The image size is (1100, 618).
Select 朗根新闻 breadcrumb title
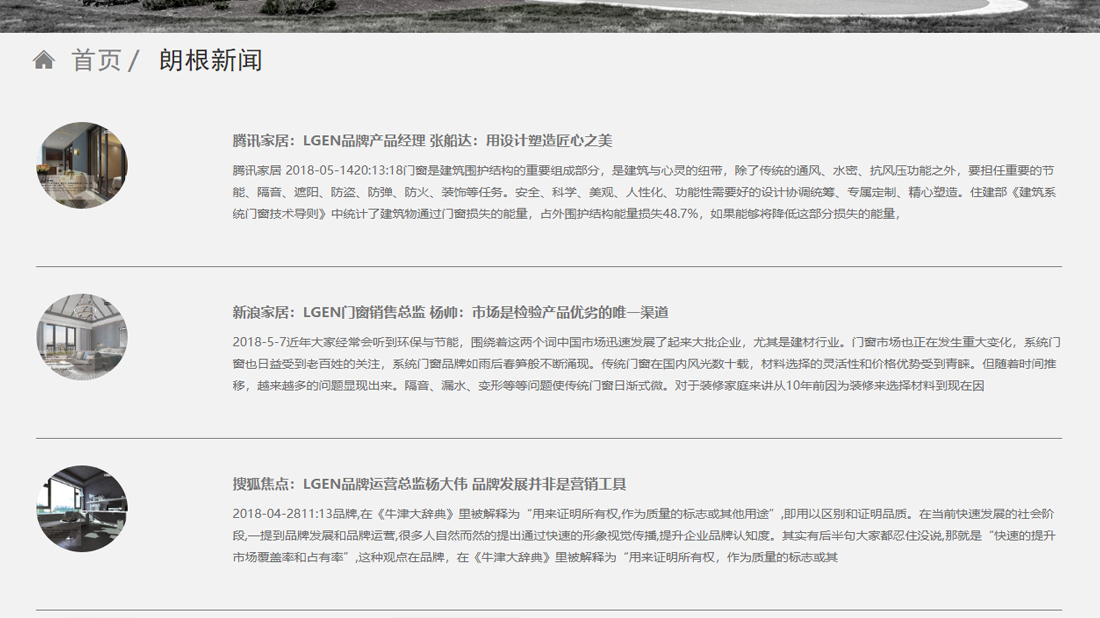tap(210, 60)
